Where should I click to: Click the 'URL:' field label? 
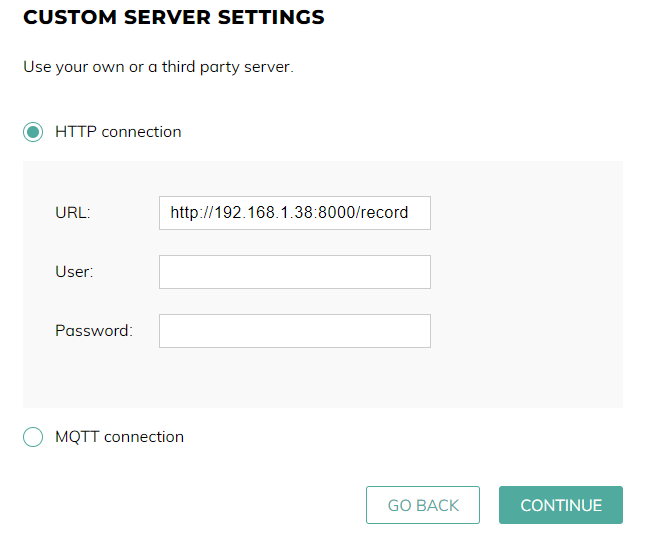(73, 213)
